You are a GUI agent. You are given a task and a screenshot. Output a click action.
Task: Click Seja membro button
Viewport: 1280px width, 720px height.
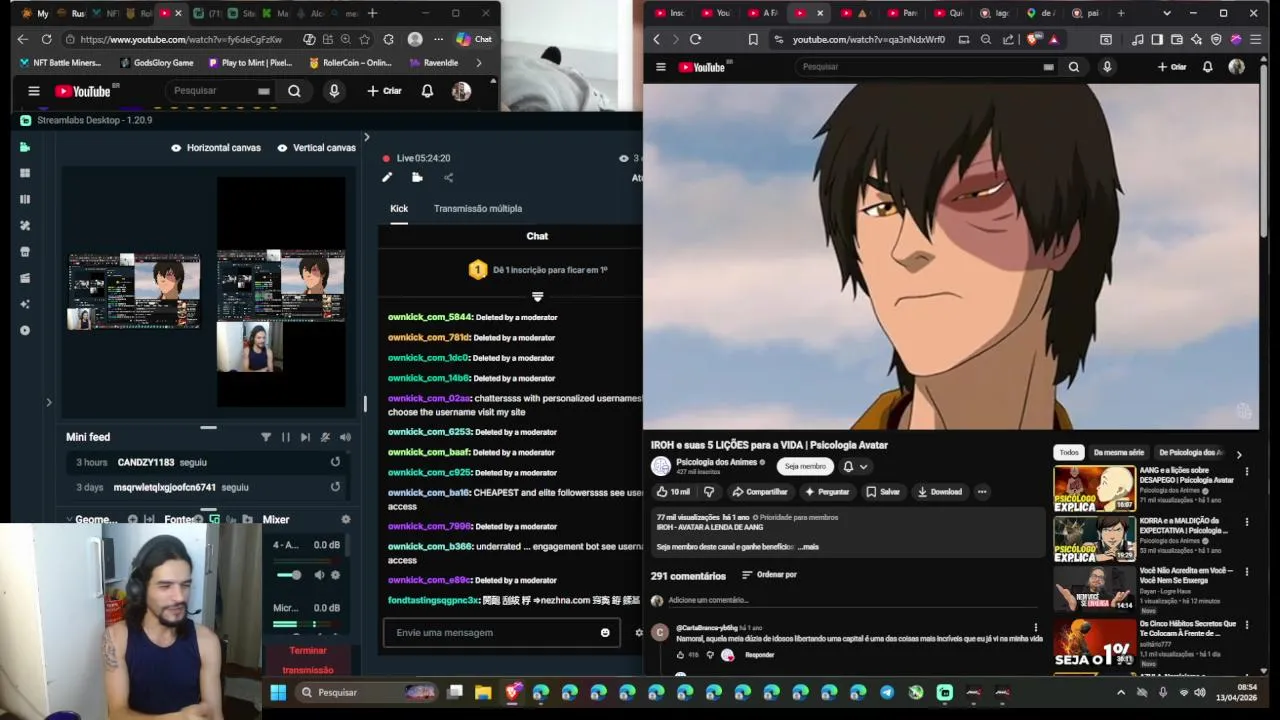805,466
